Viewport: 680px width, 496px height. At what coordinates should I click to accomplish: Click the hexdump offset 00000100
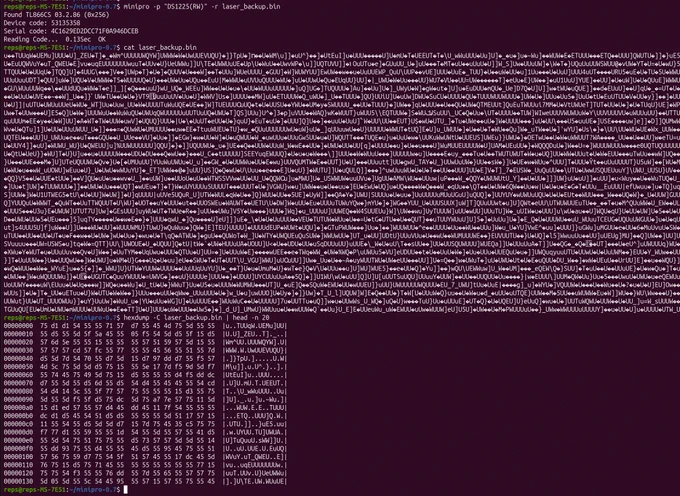tap(18, 457)
